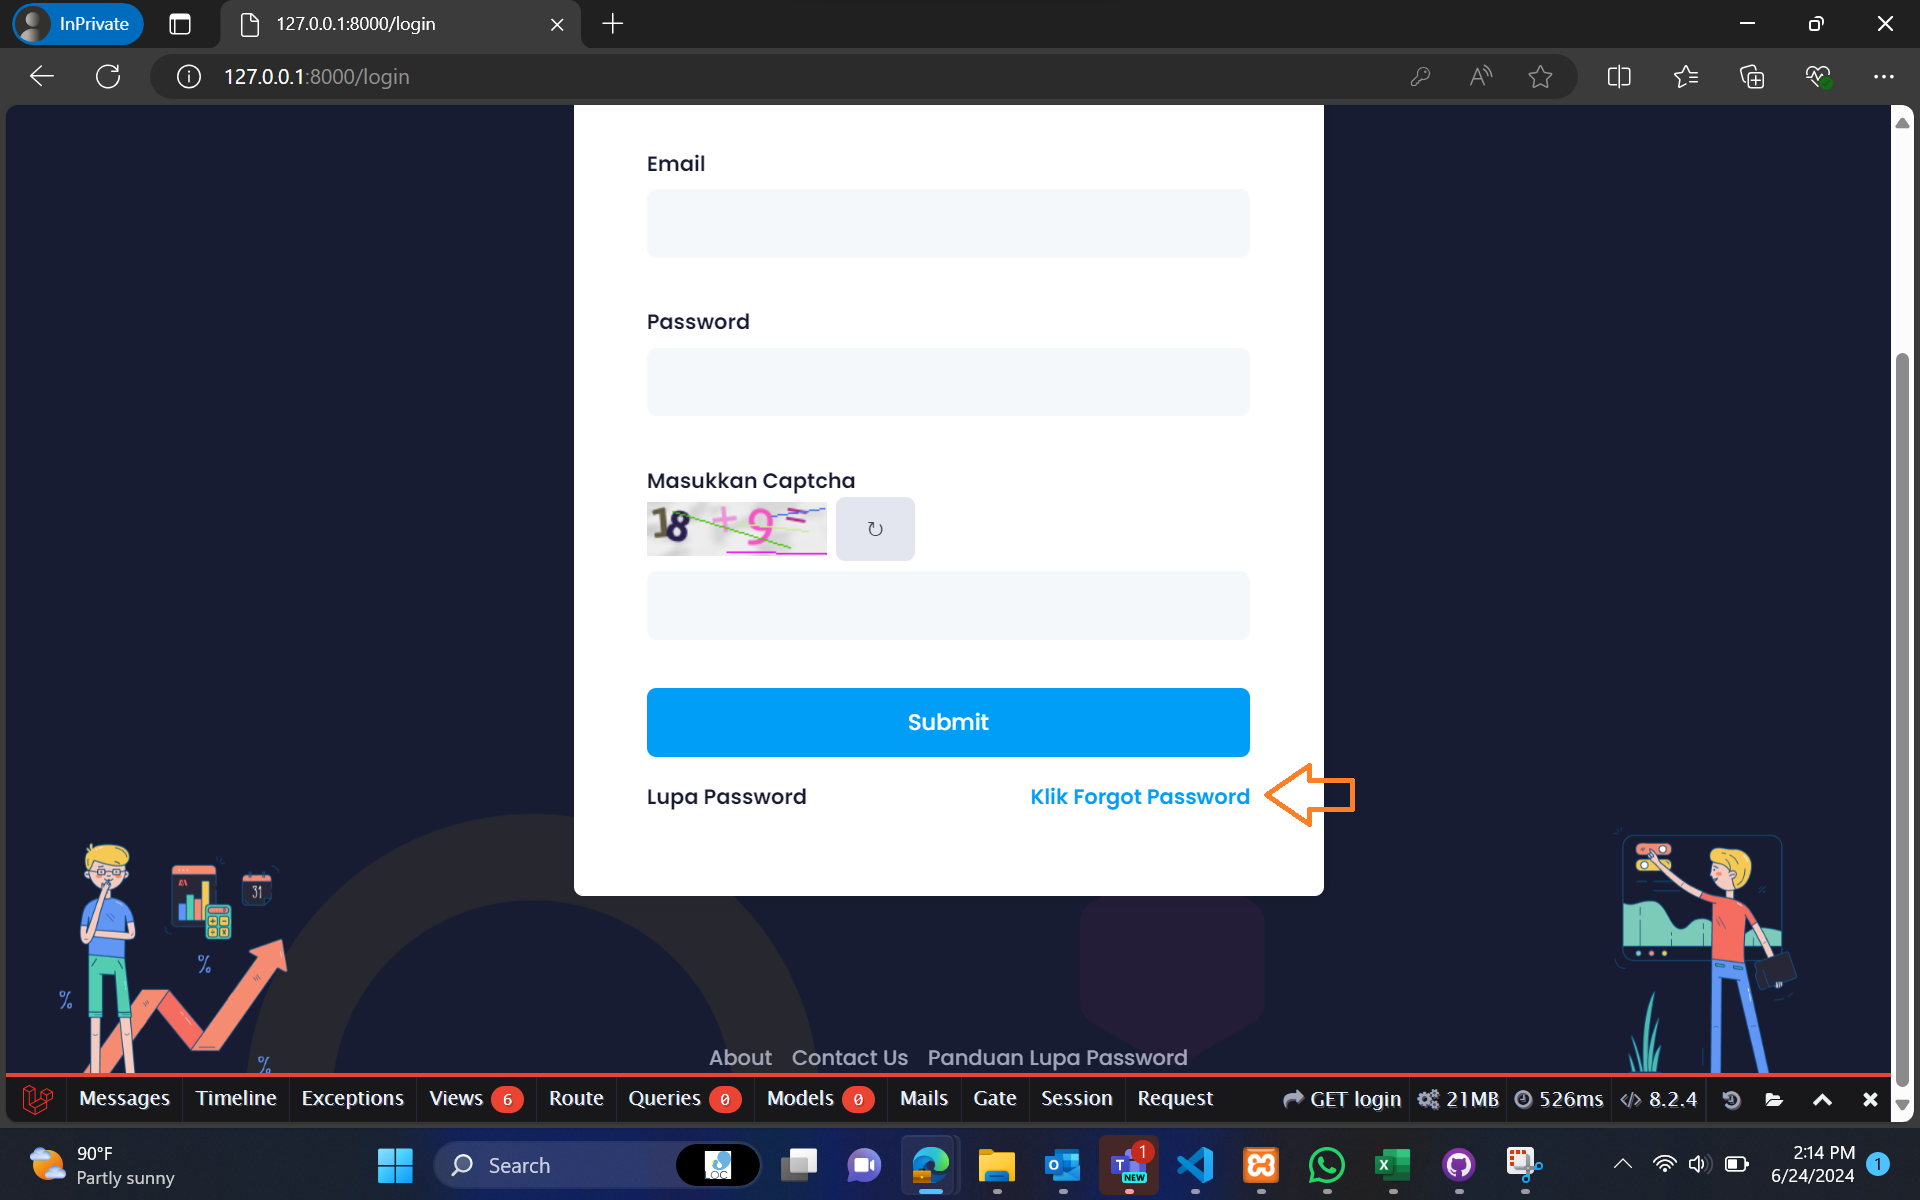Click the Klik Forgot Password link
Viewport: 1920px width, 1200px height.
point(1140,797)
